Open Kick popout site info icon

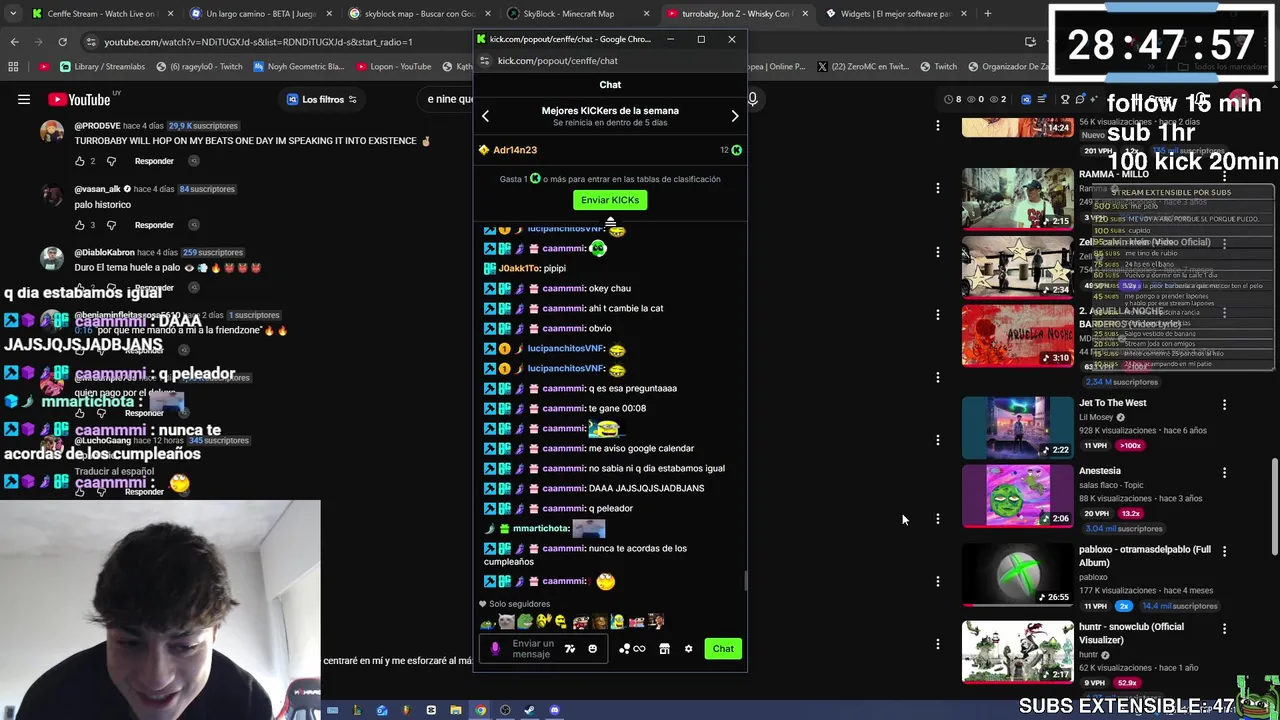click(x=484, y=60)
